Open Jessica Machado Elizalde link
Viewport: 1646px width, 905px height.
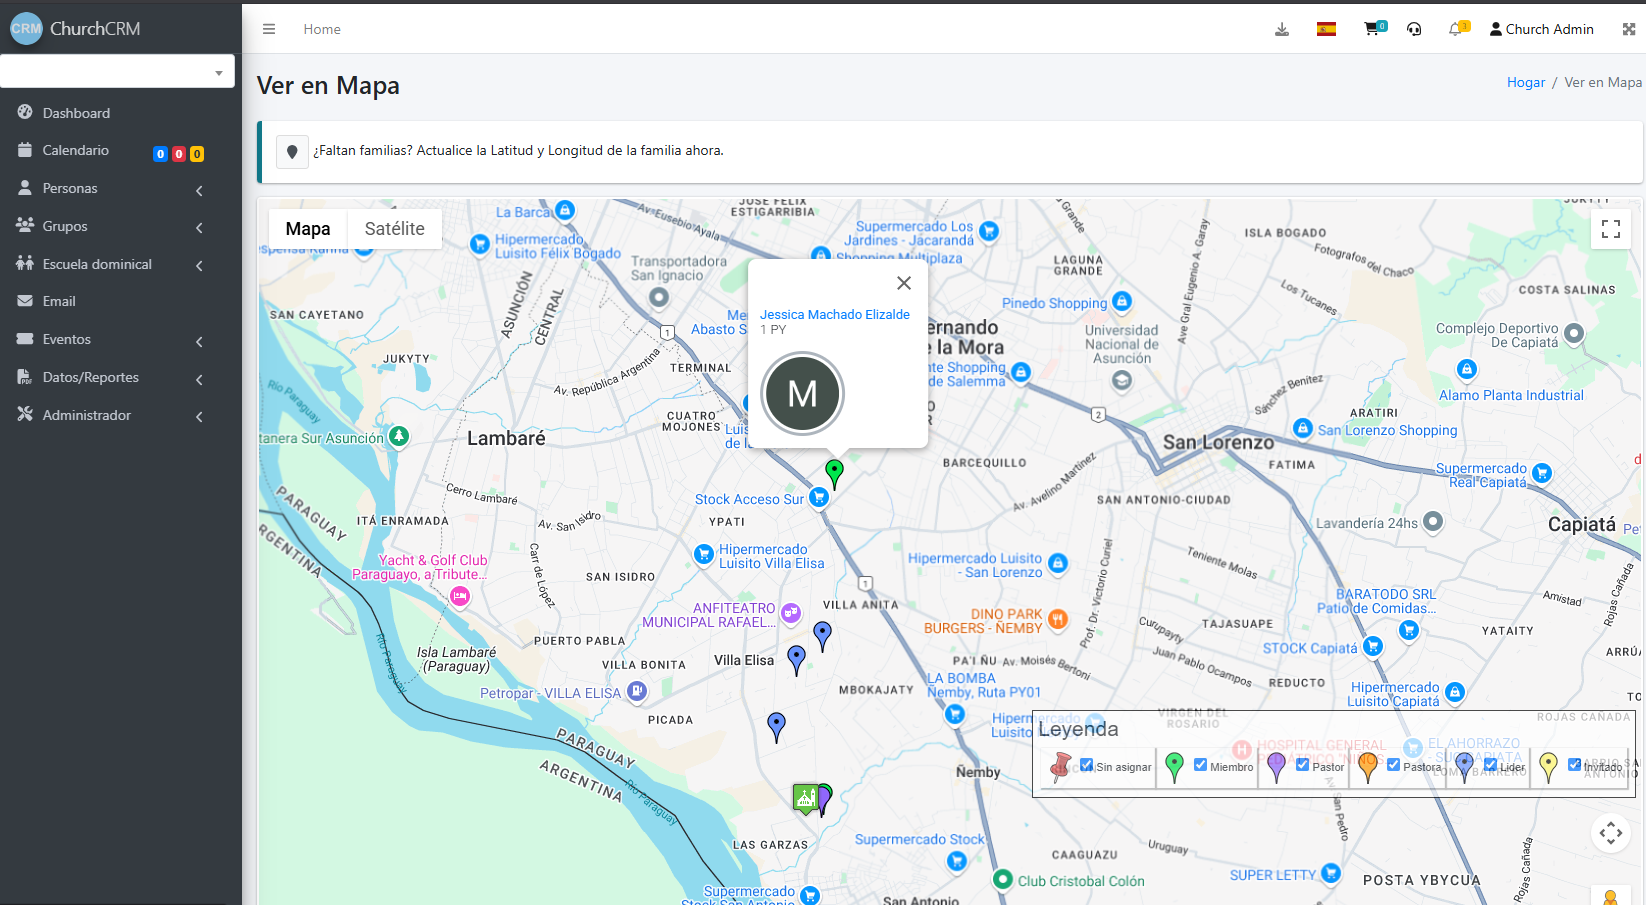[x=835, y=314]
